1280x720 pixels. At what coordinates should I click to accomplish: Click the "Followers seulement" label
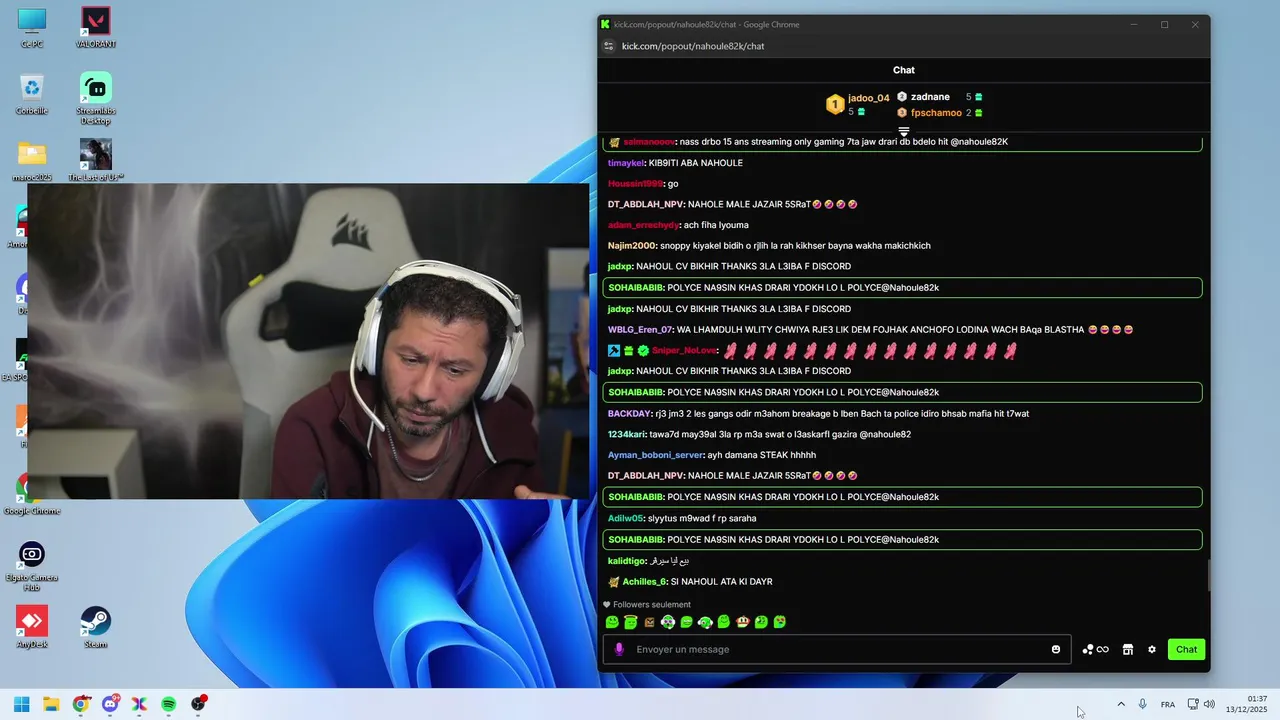click(x=651, y=605)
